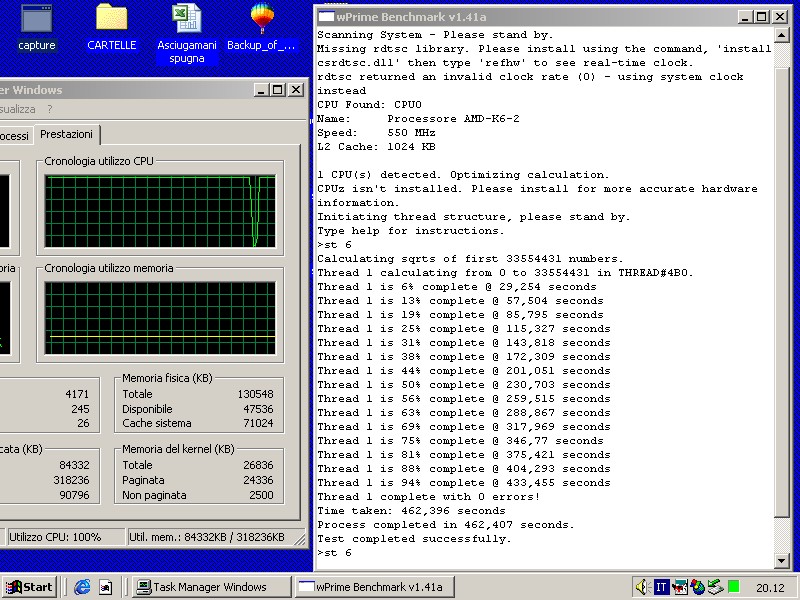Click kernel memory Totale value 26836
The width and height of the screenshot is (800, 600).
[258, 465]
